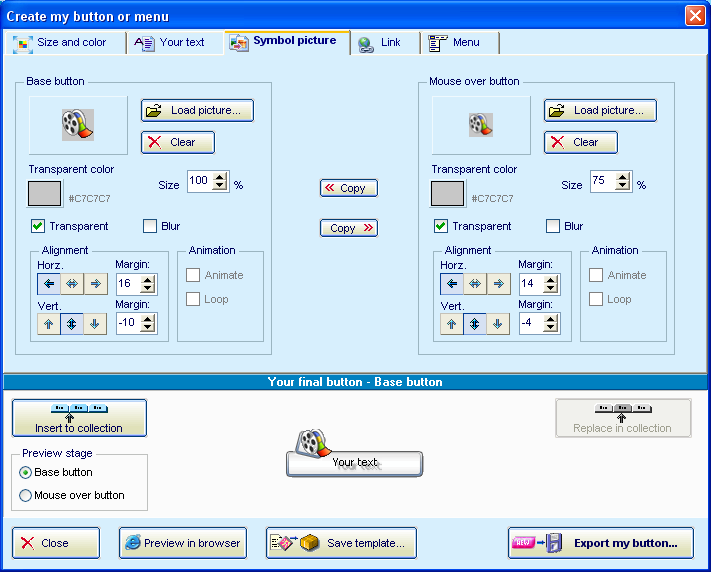Click mouse over size field showing 75
The width and height of the screenshot is (711, 572).
[604, 181]
